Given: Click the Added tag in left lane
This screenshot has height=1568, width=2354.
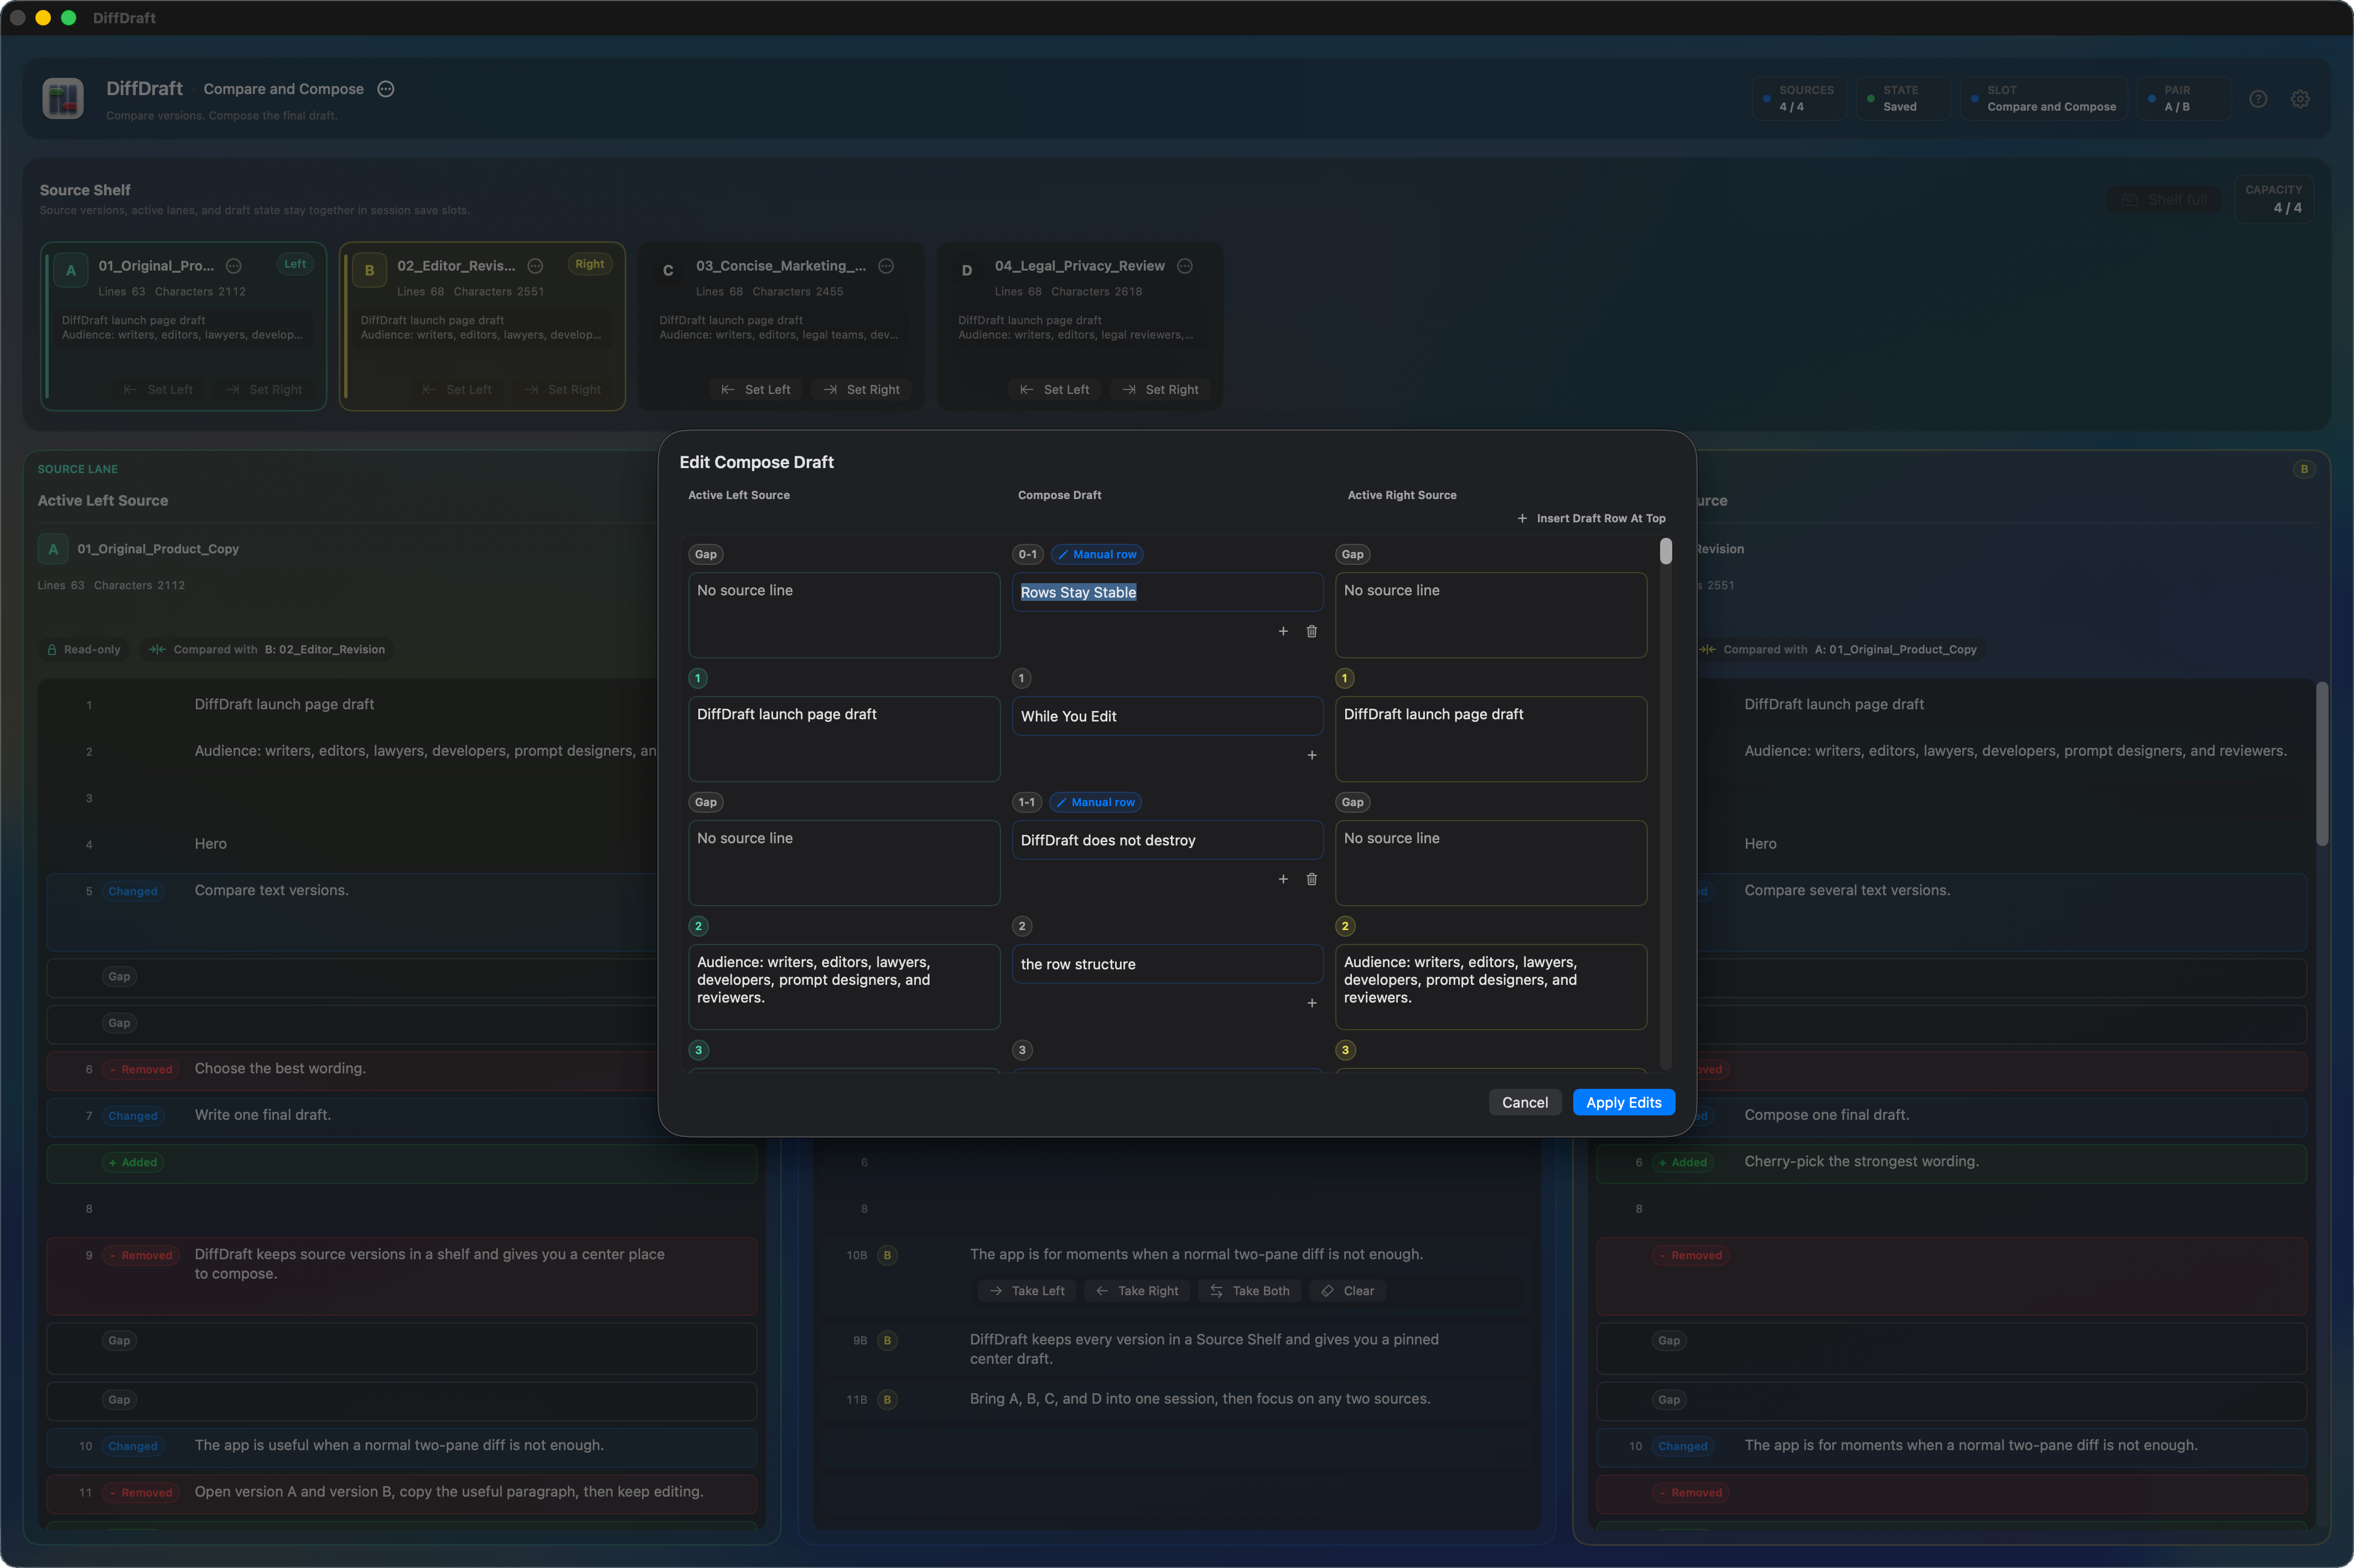Looking at the screenshot, I should [x=133, y=1162].
